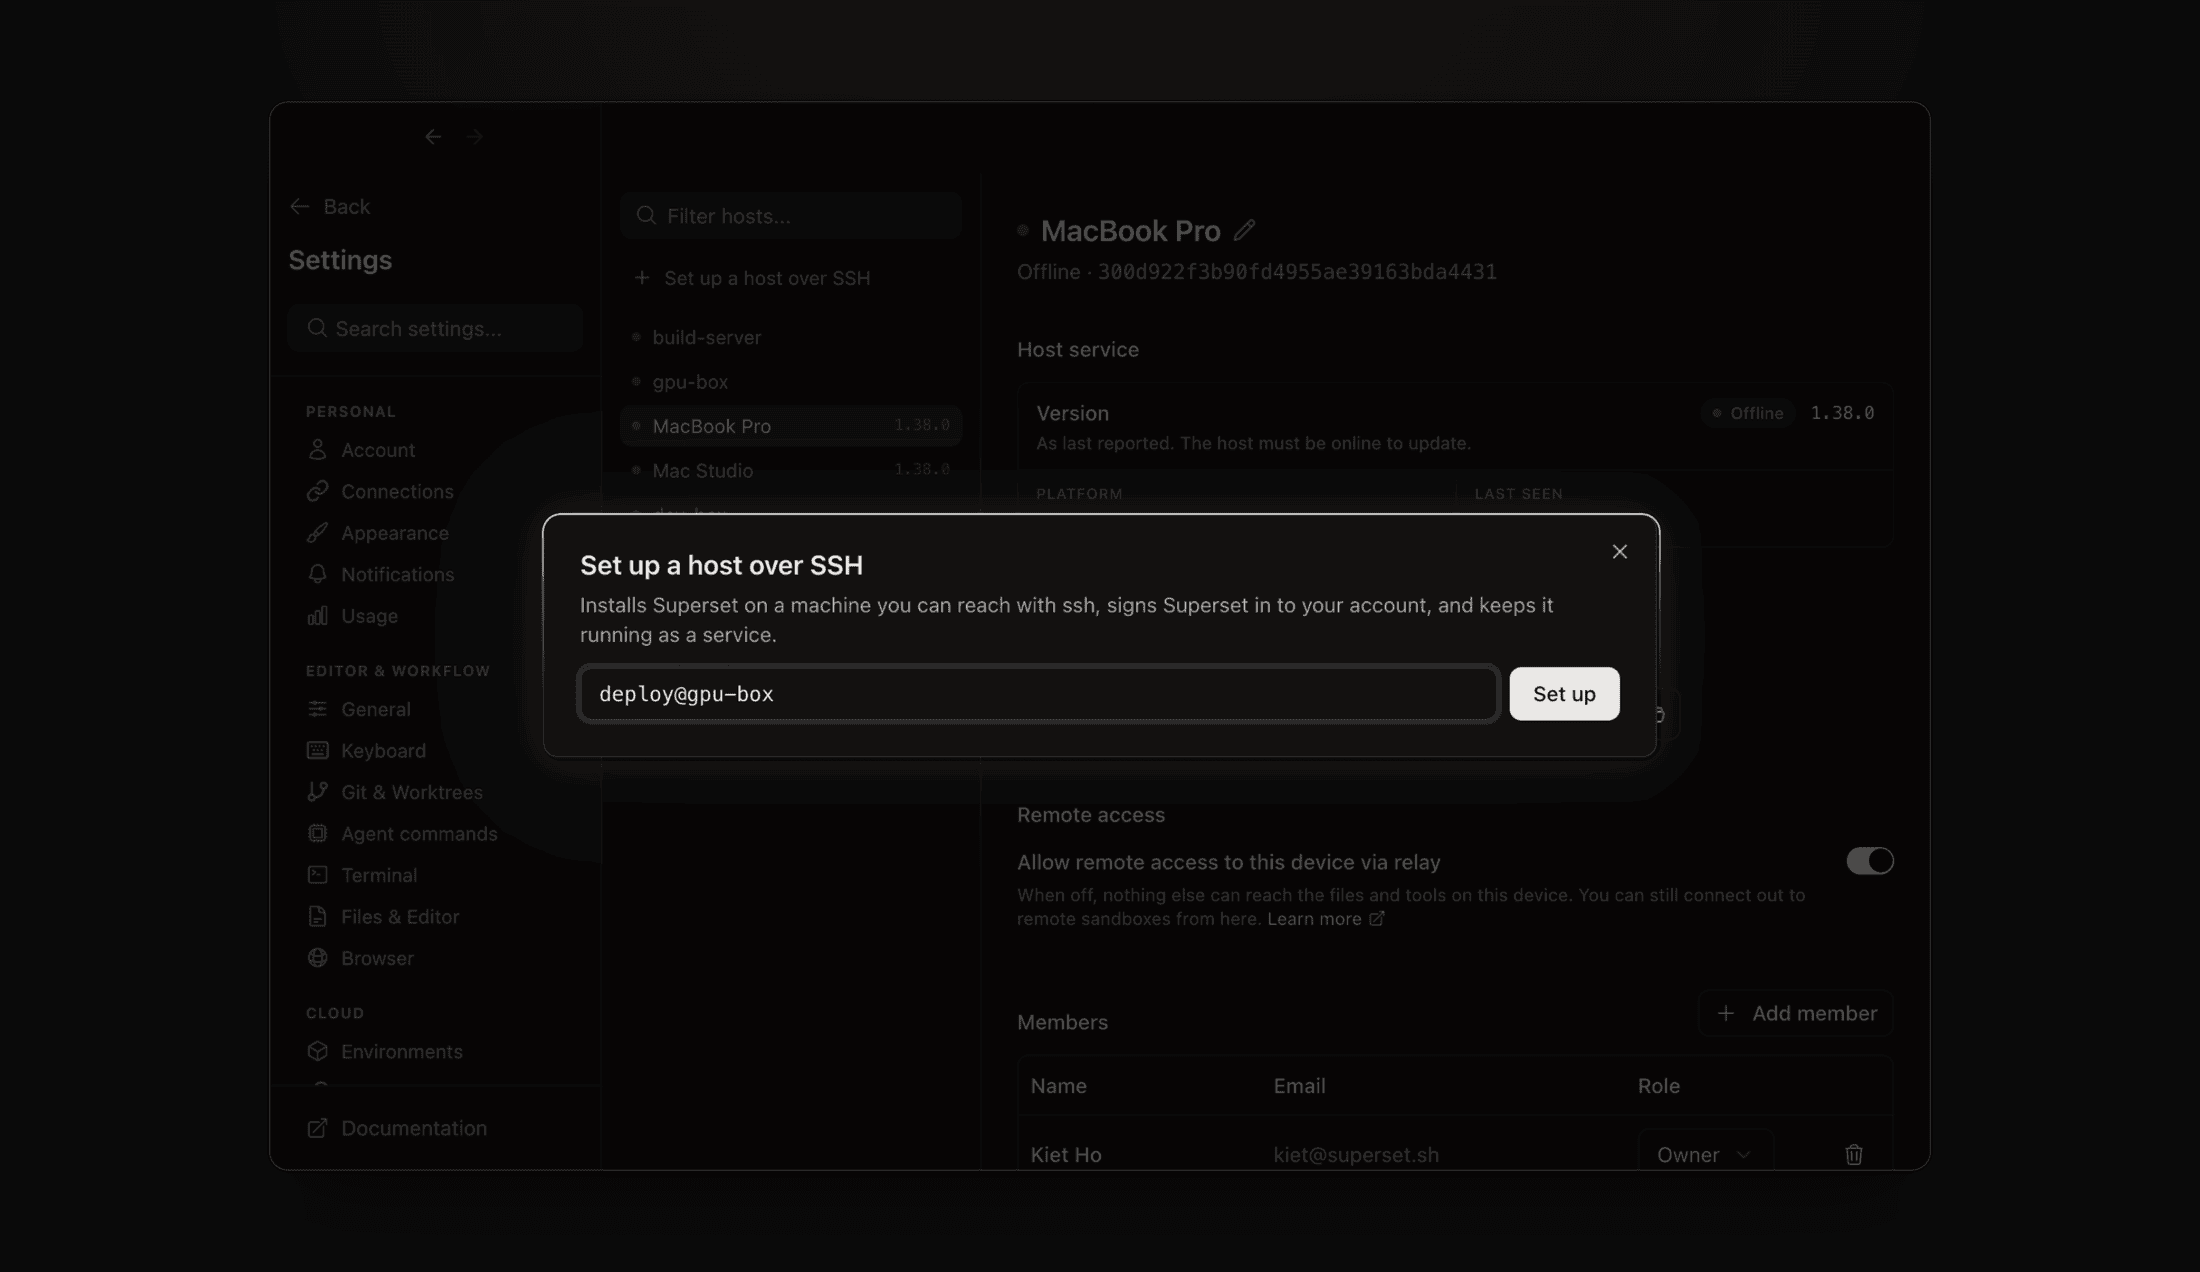This screenshot has height=1272, width=2200.
Task: Focus the deploy@gpu-box SSH input field
Action: pos(1038,694)
